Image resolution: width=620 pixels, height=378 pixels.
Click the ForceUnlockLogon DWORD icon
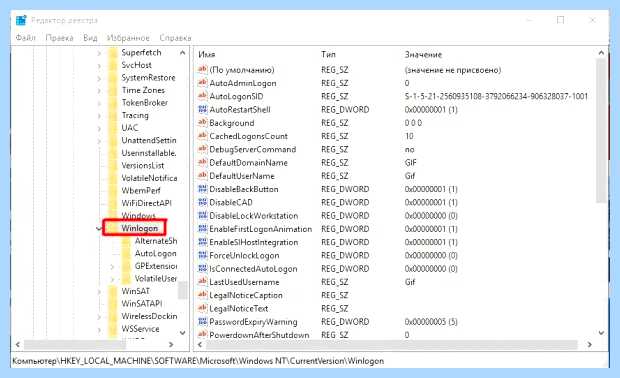(x=202, y=255)
